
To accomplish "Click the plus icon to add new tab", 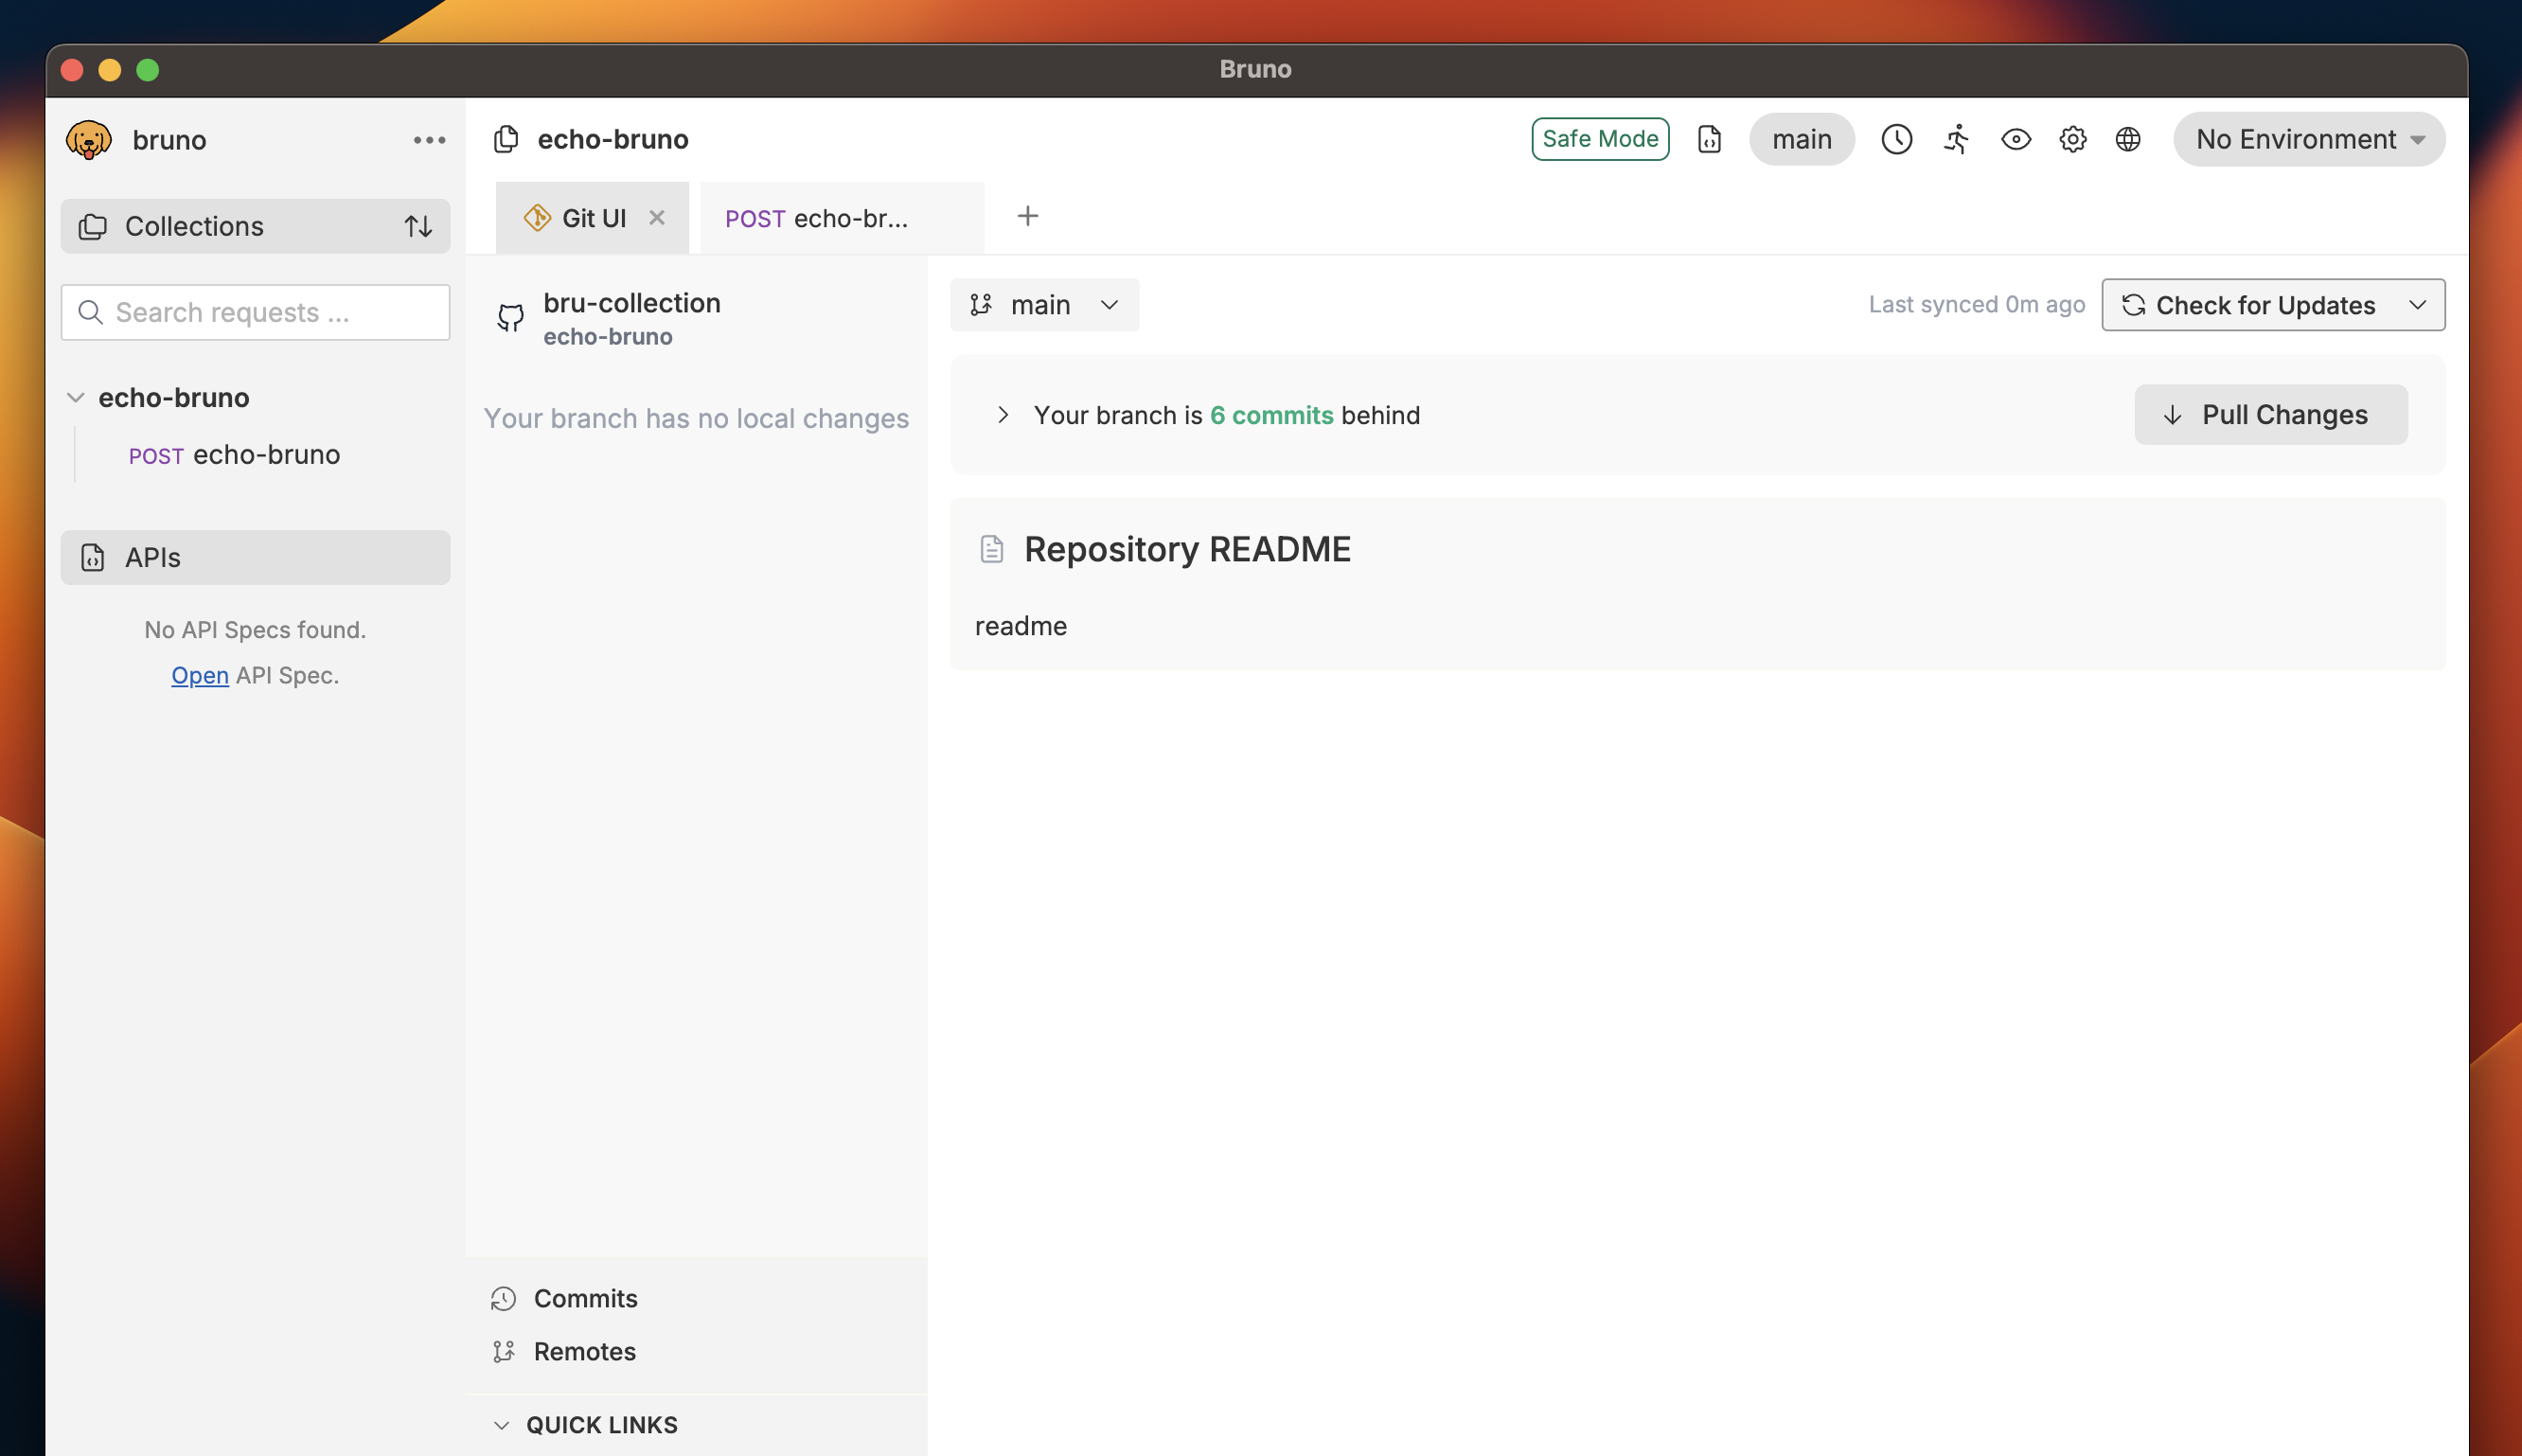I will pos(1027,216).
